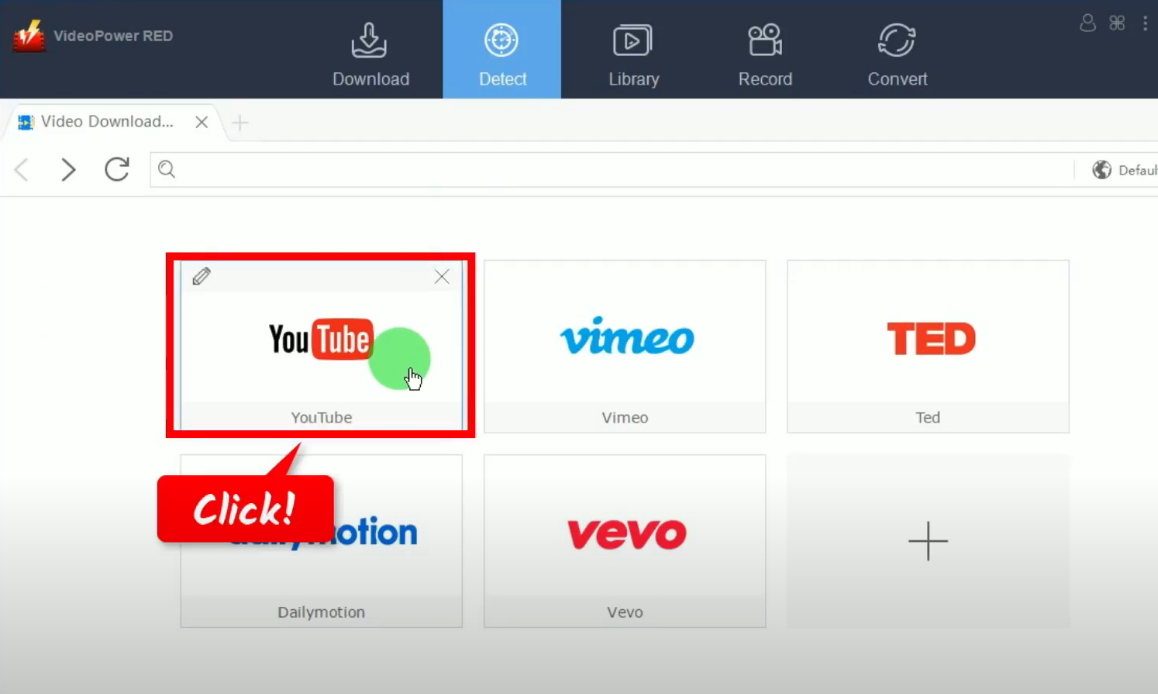This screenshot has width=1158, height=694.
Task: Select the Detect tool
Action: pos(502,50)
